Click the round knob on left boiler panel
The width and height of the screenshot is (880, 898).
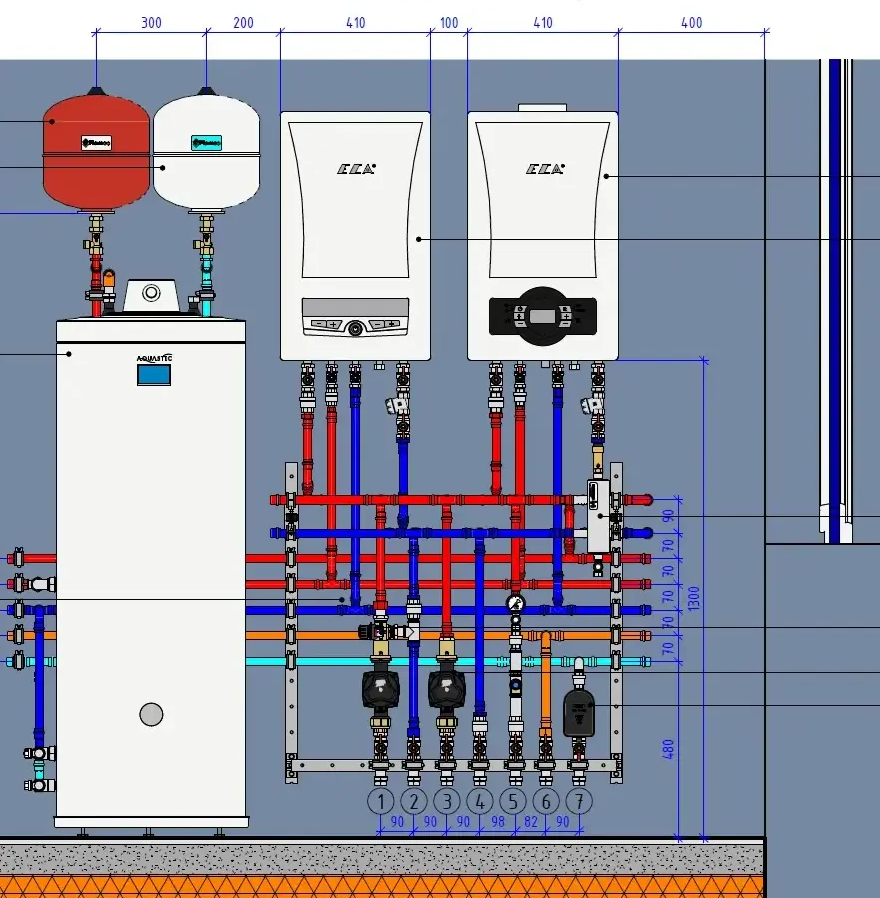(355, 326)
